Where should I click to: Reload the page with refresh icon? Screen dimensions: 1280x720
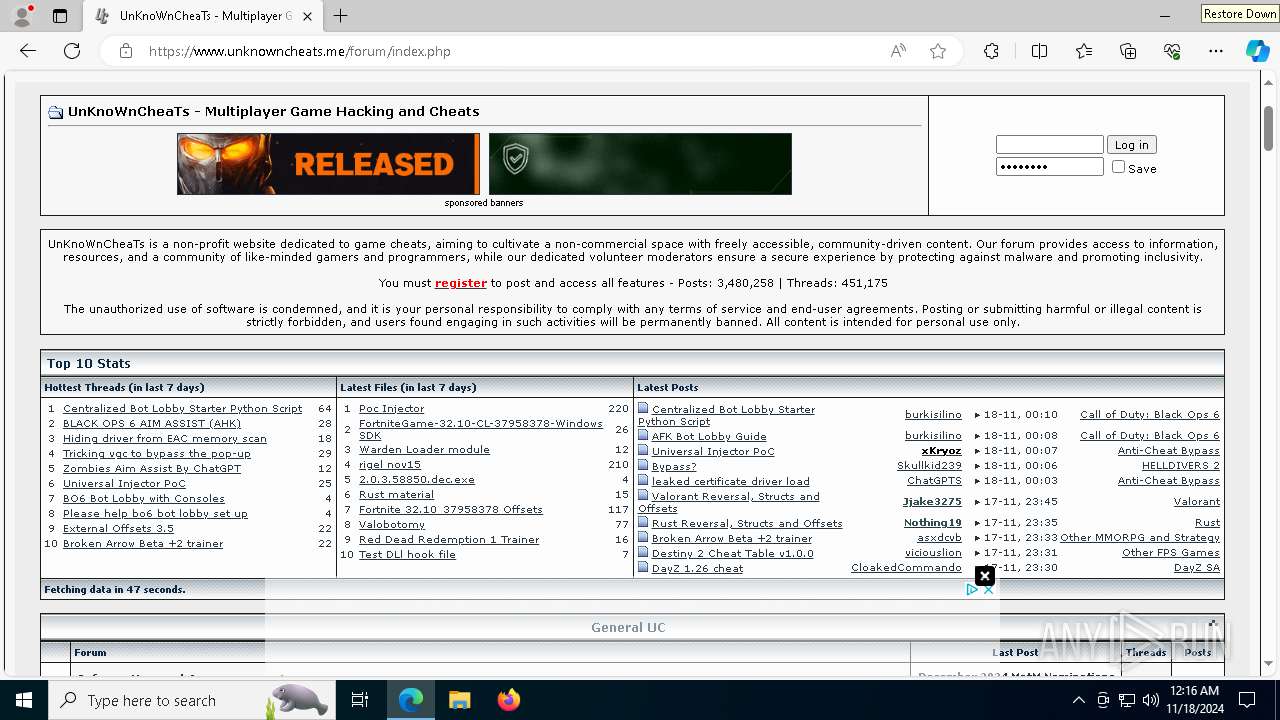[x=72, y=51]
